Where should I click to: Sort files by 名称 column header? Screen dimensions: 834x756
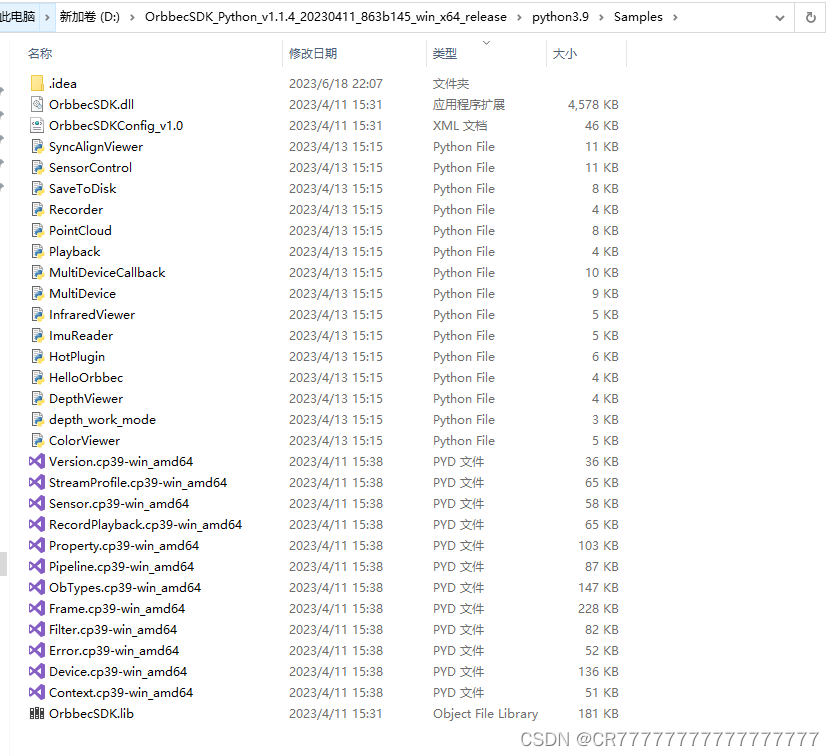click(x=40, y=53)
